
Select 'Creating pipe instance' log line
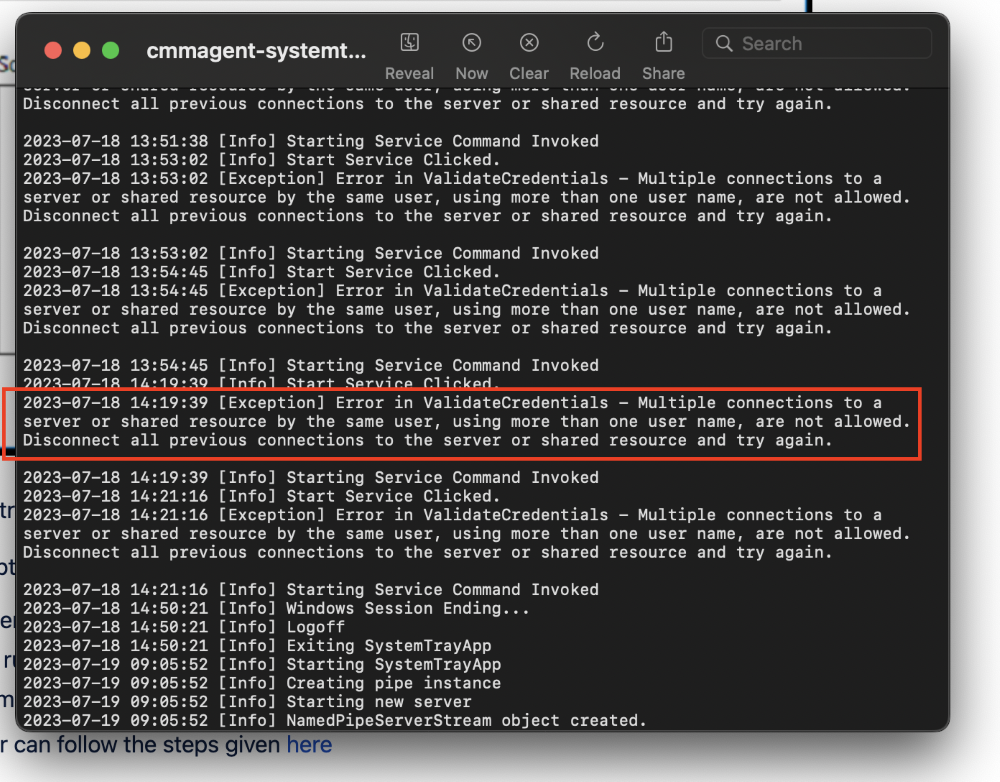tap(262, 683)
